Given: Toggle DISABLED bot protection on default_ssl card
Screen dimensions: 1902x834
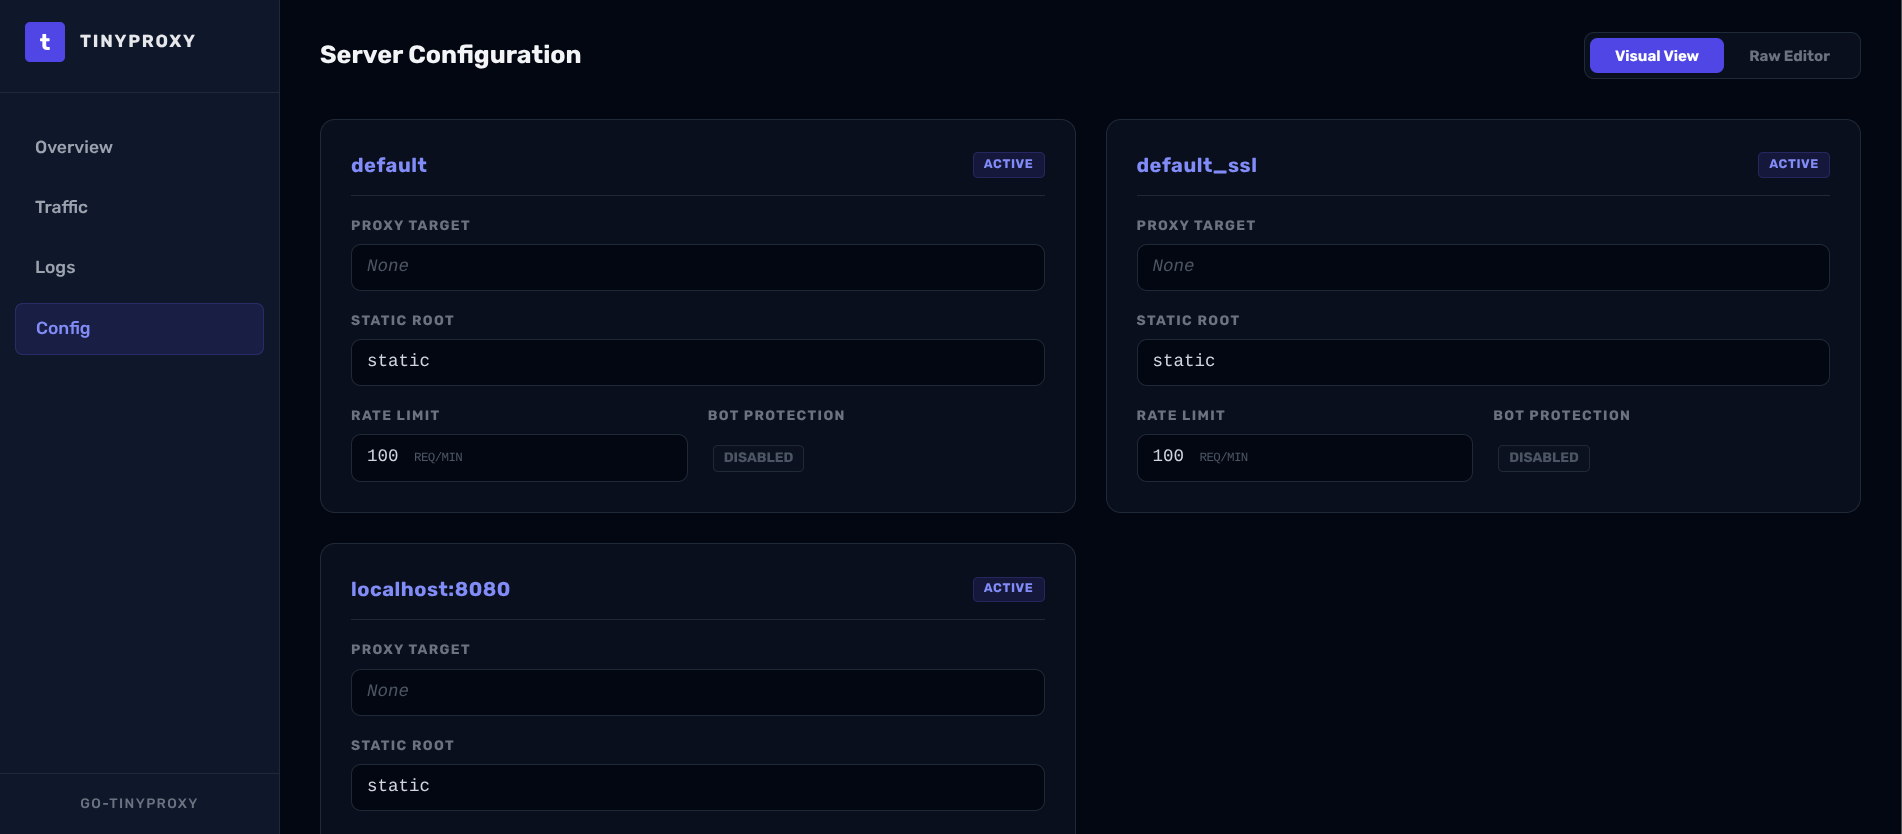Looking at the screenshot, I should (1543, 457).
